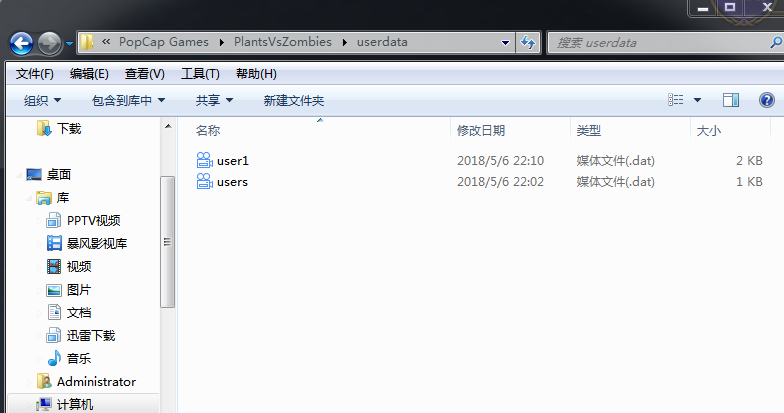Collapse the 库 tree node
Viewport: 784px width, 413px height.
29,198
